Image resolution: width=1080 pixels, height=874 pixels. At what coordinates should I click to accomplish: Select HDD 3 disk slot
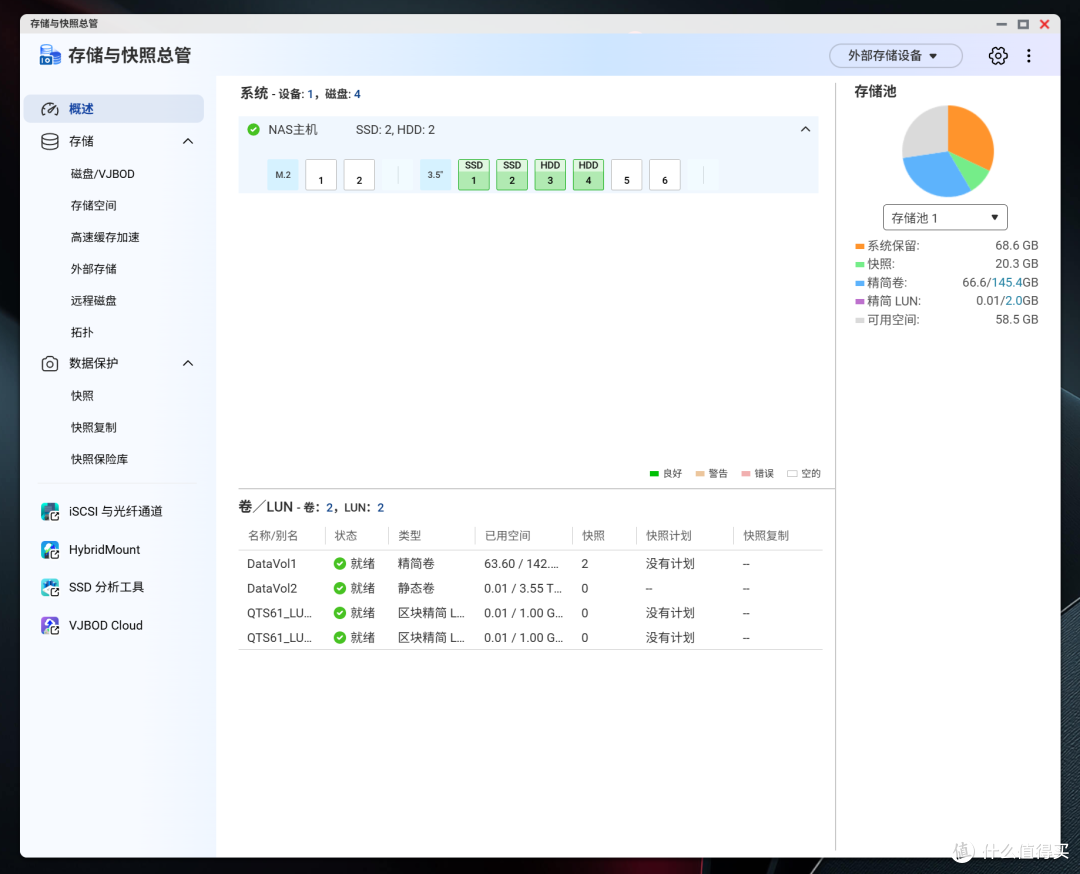pos(550,174)
